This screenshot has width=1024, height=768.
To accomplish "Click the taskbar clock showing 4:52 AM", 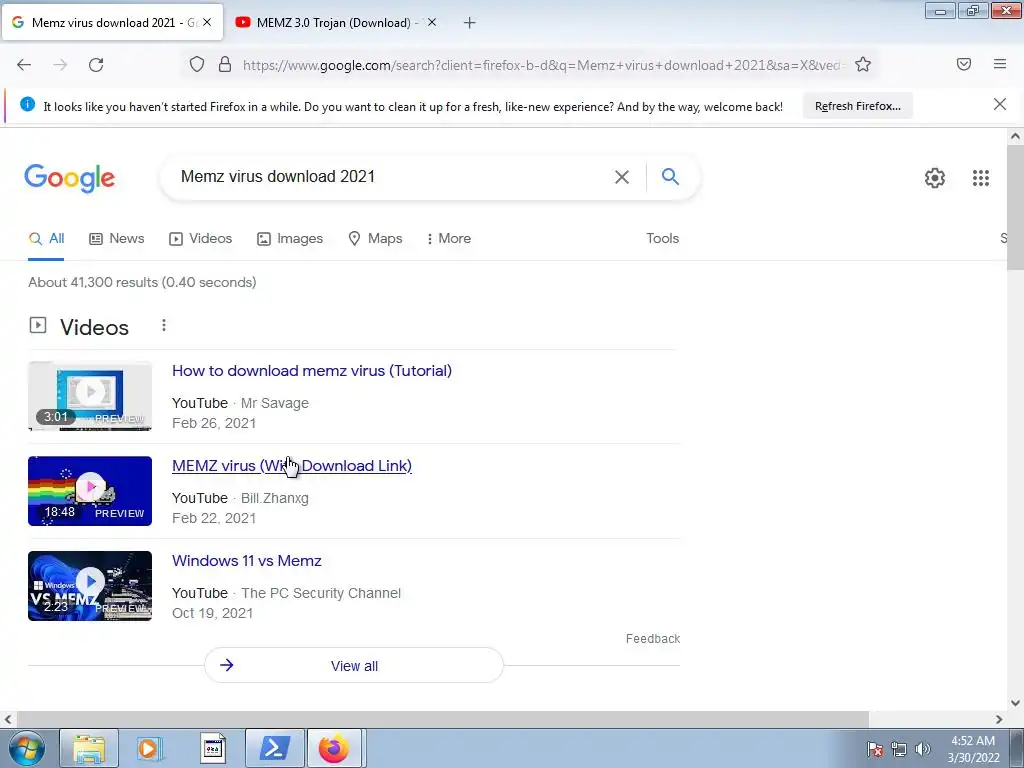I will (x=973, y=749).
